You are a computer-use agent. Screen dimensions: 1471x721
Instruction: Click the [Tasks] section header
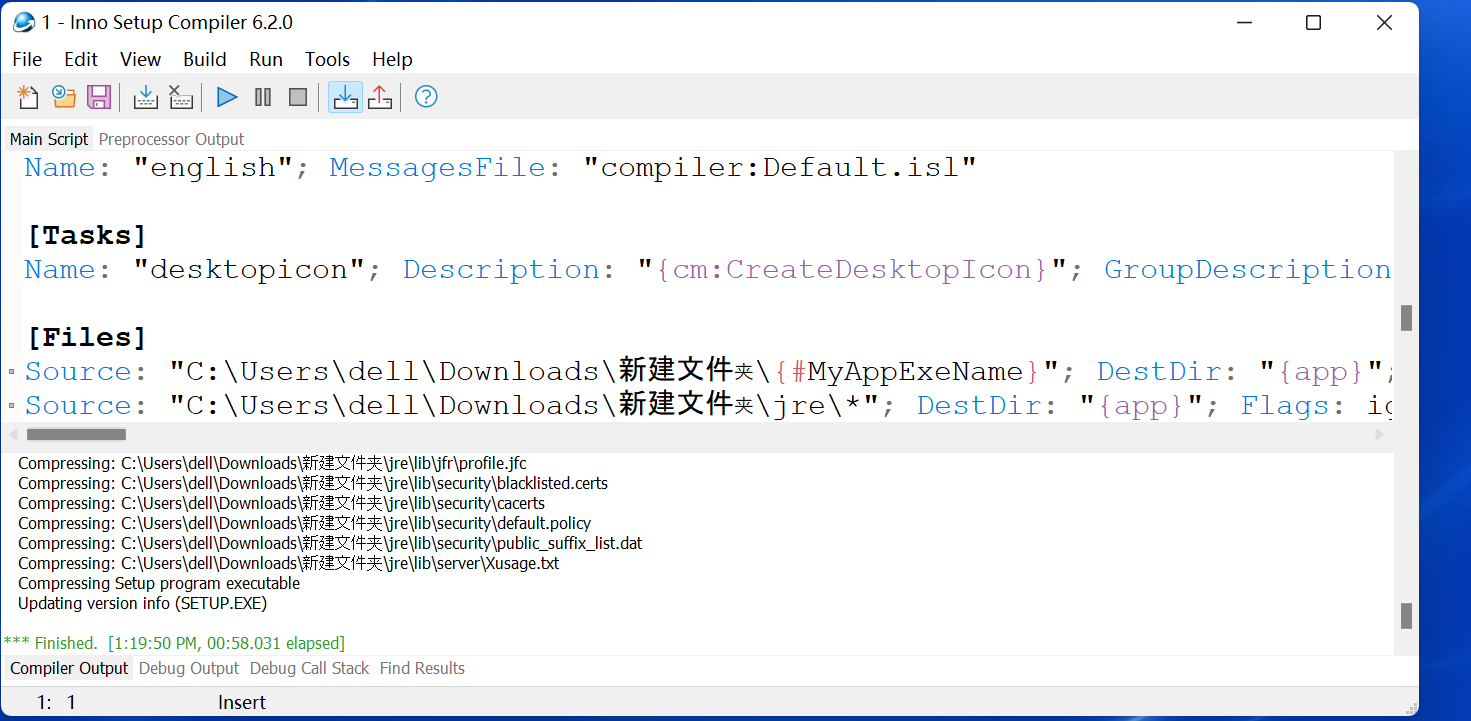click(x=86, y=236)
